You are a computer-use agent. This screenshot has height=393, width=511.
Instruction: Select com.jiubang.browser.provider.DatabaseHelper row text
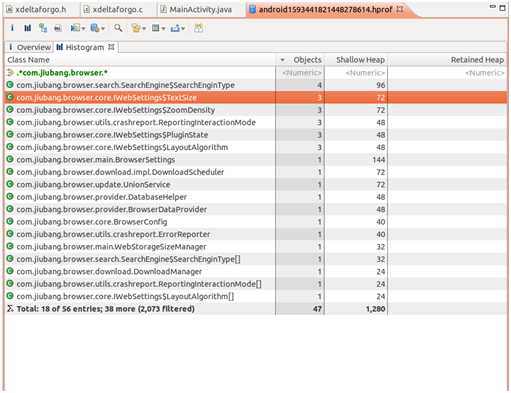tap(102, 197)
